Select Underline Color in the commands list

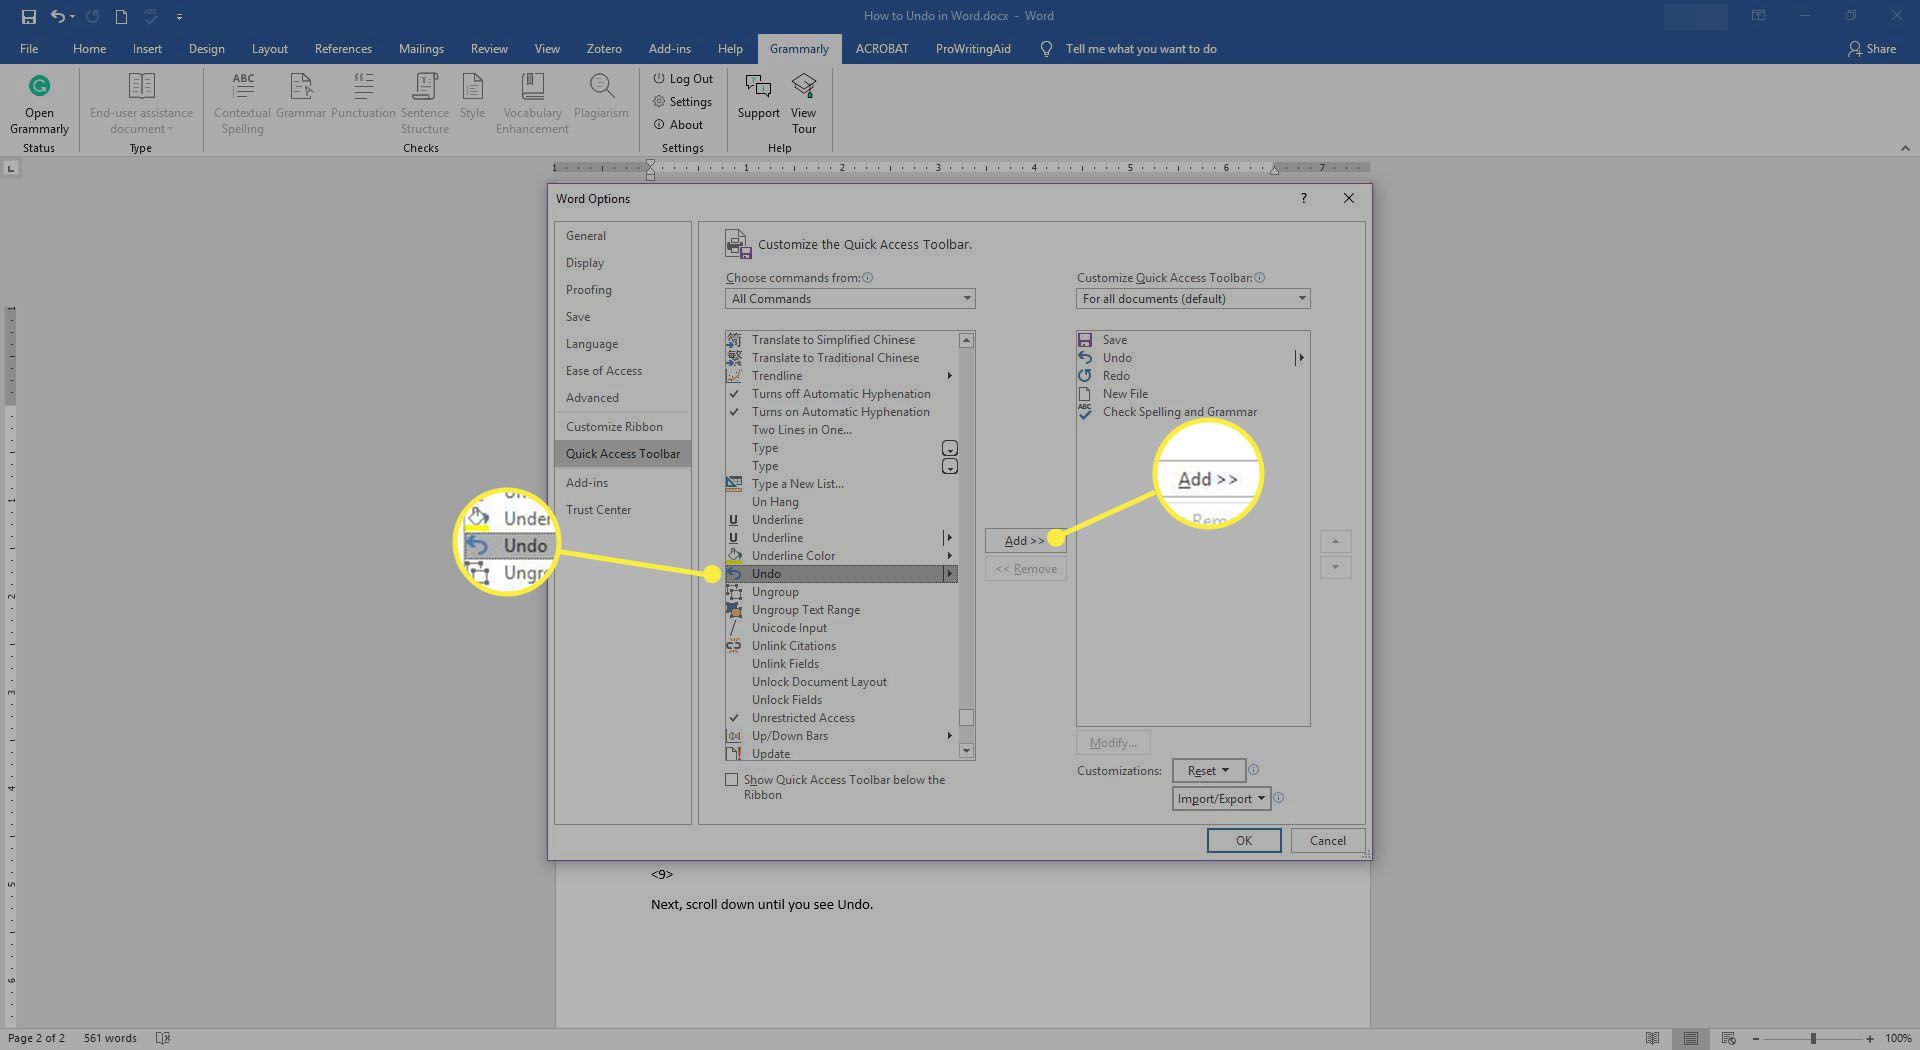[841, 555]
